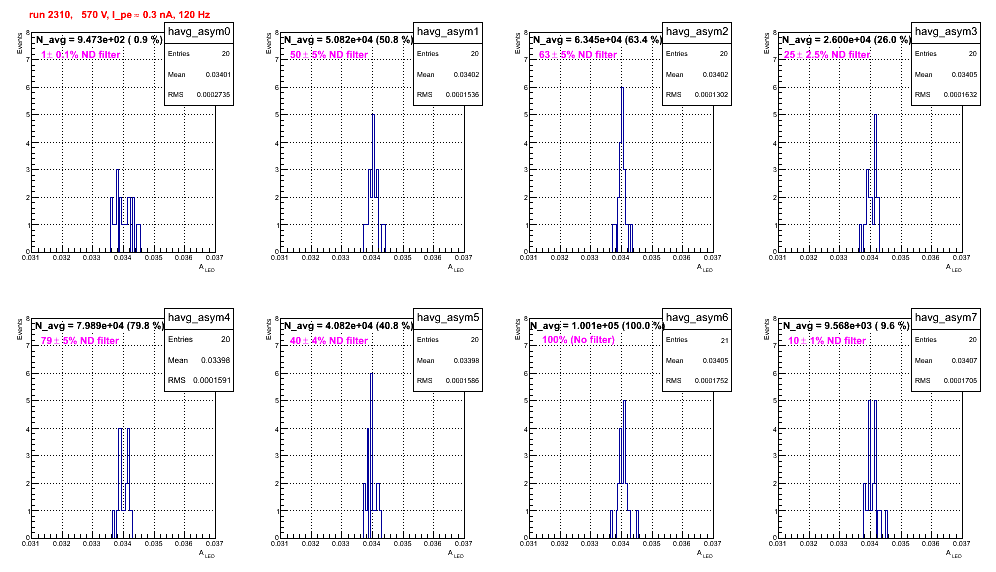Screen dimensions: 996x572
Task: Click the N_avg = 6.345e+04 label
Action: coord(597,40)
